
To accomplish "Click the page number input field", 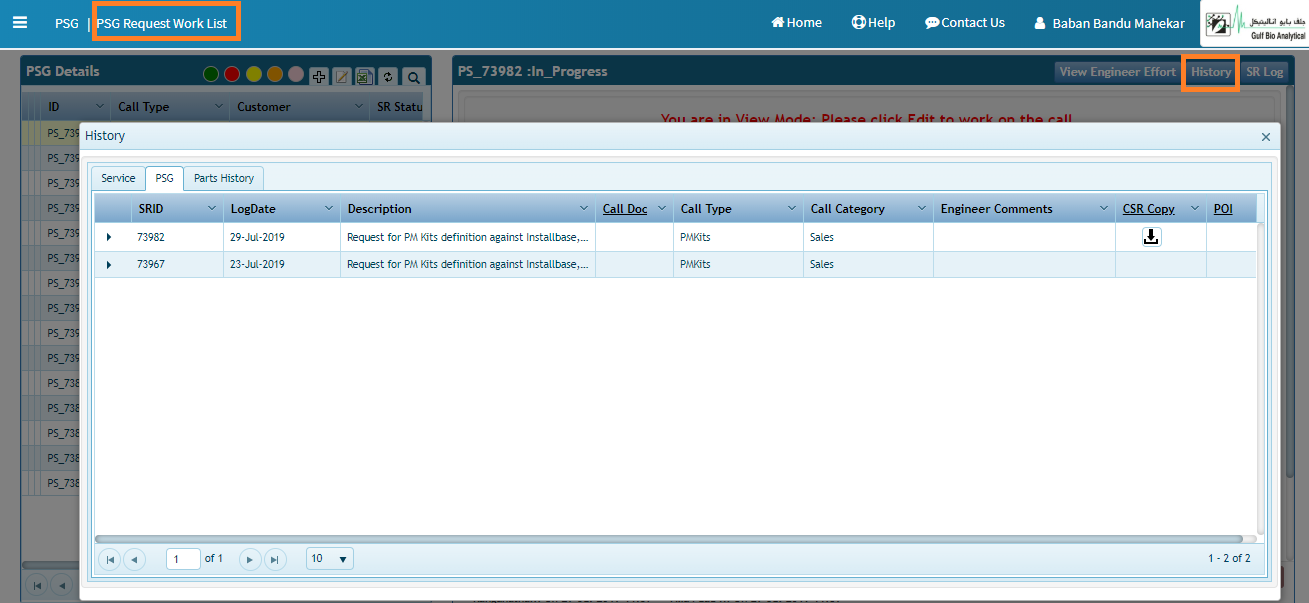I will [184, 559].
